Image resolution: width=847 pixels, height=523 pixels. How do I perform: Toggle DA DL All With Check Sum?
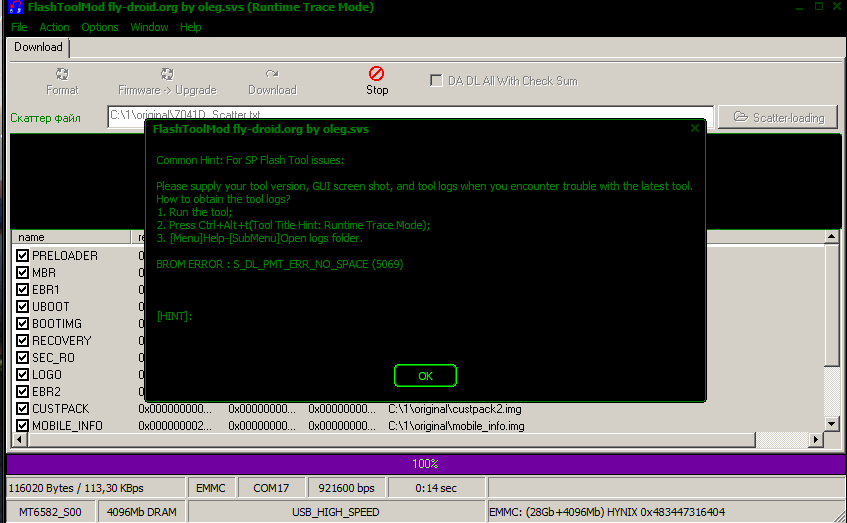click(x=436, y=81)
